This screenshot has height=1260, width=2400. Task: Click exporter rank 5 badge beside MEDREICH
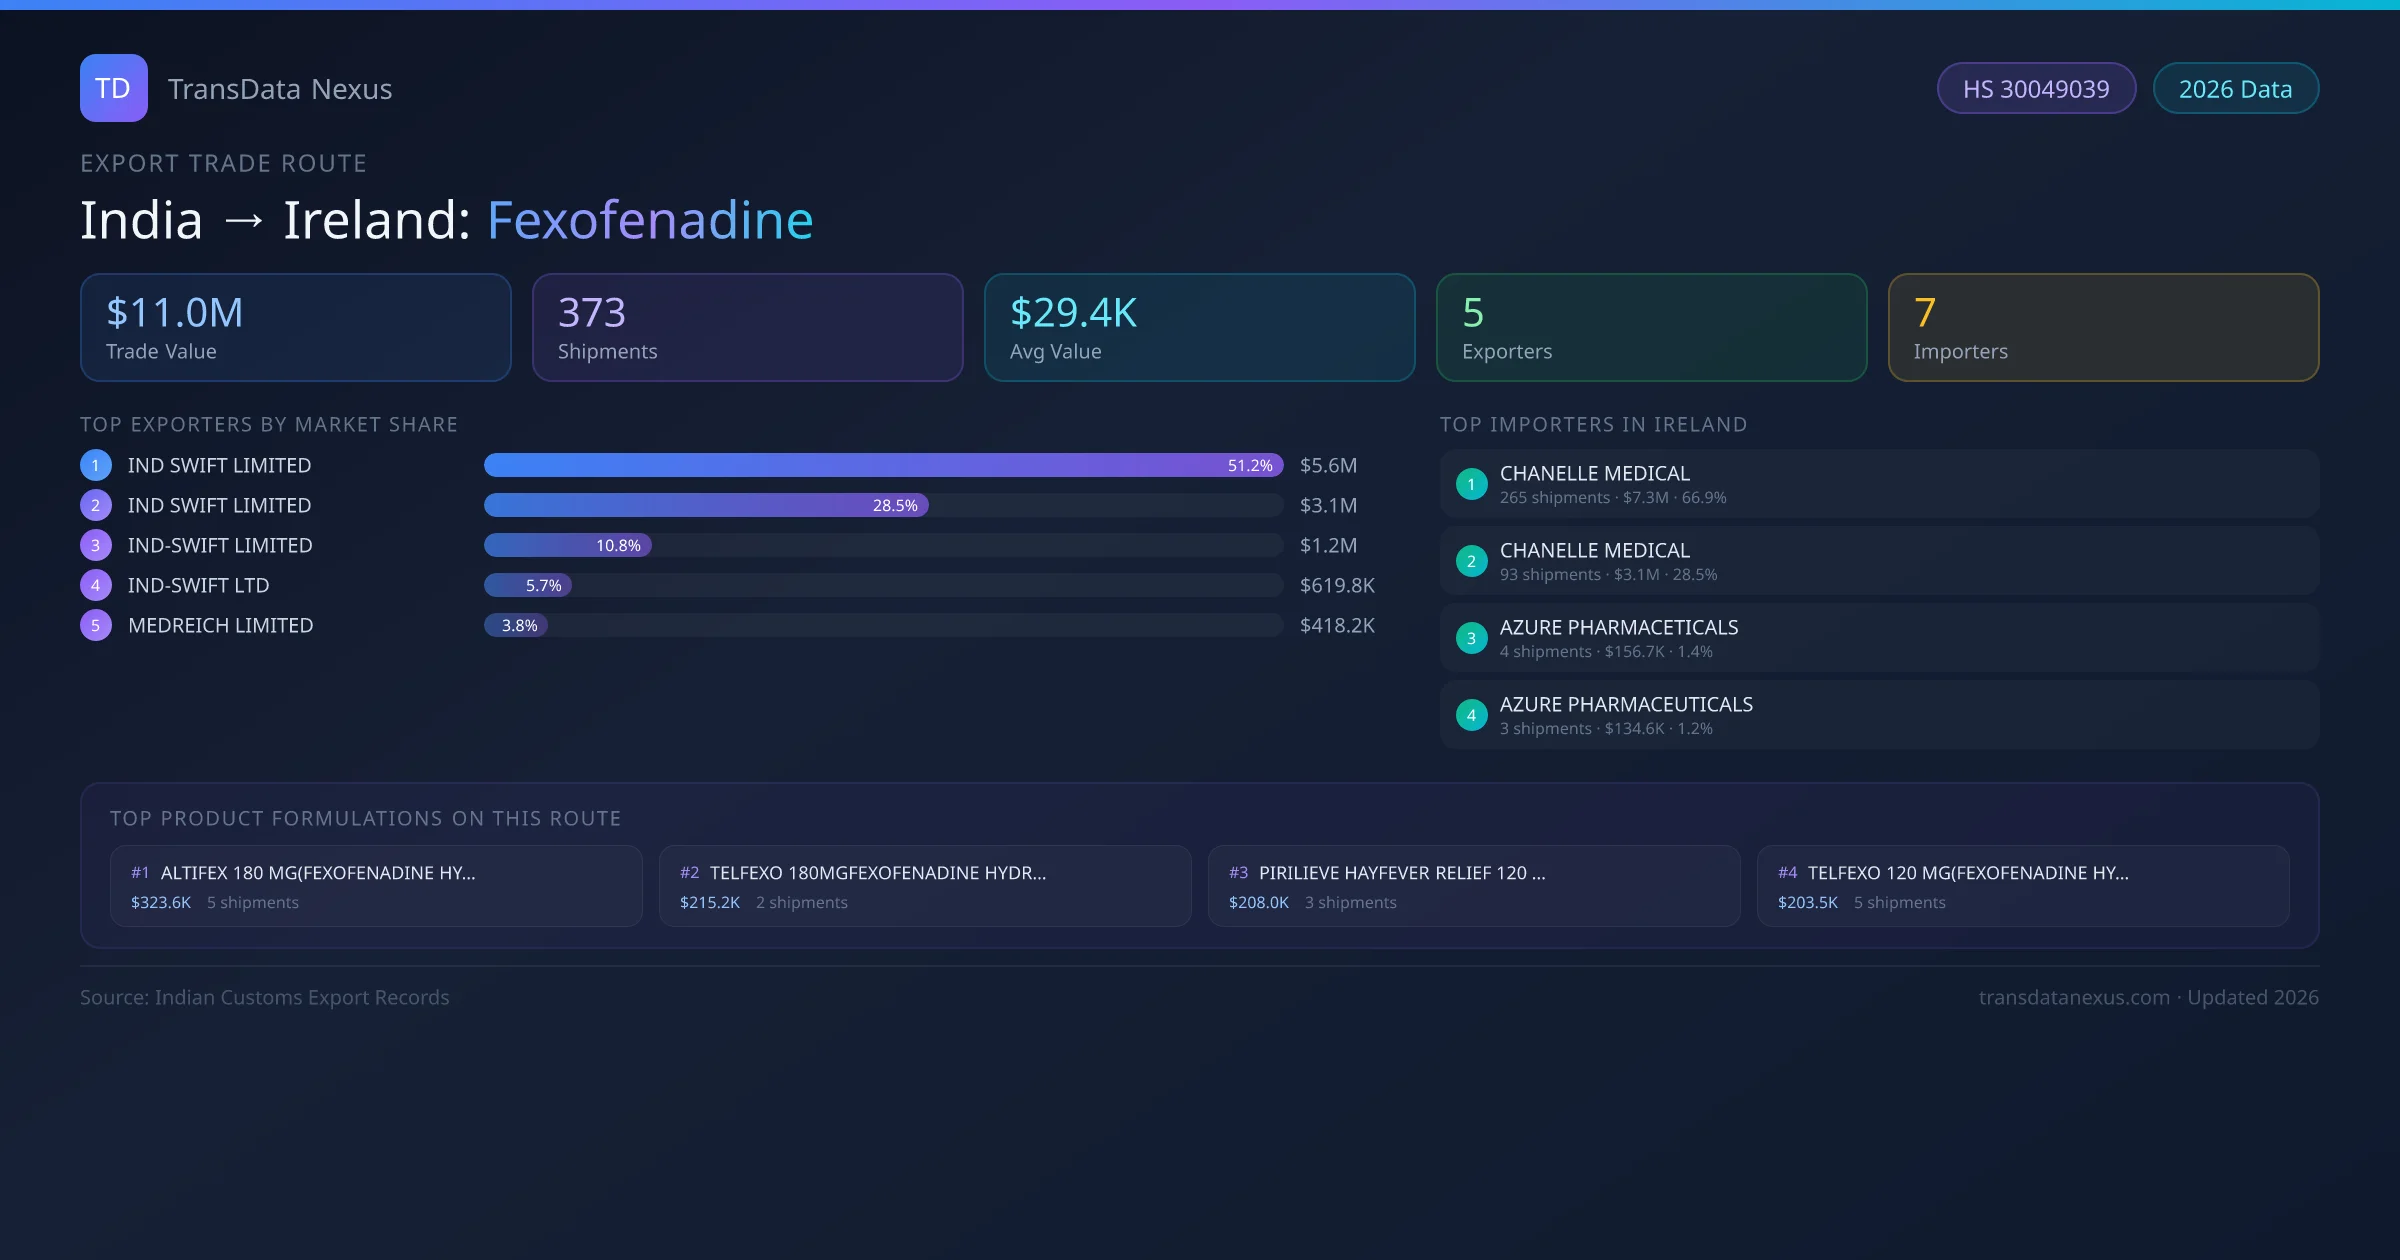click(x=96, y=625)
